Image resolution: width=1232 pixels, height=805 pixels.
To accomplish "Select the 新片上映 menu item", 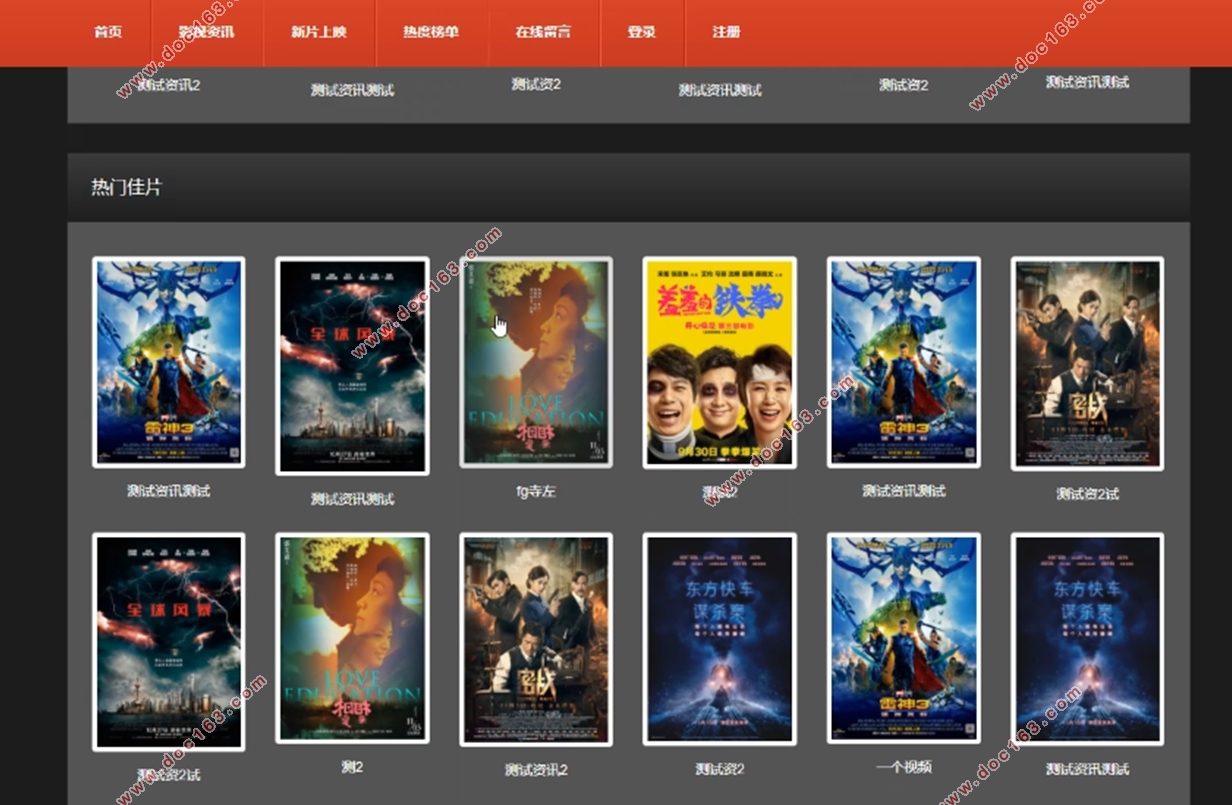I will [x=319, y=32].
